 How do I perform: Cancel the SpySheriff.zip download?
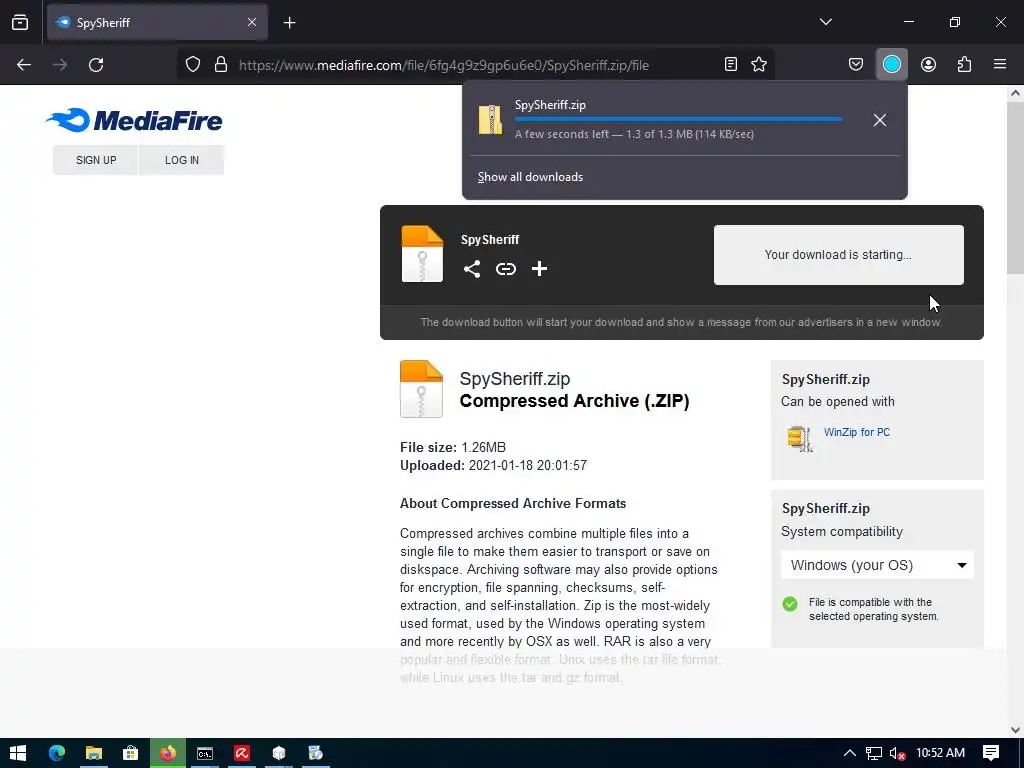(880, 120)
